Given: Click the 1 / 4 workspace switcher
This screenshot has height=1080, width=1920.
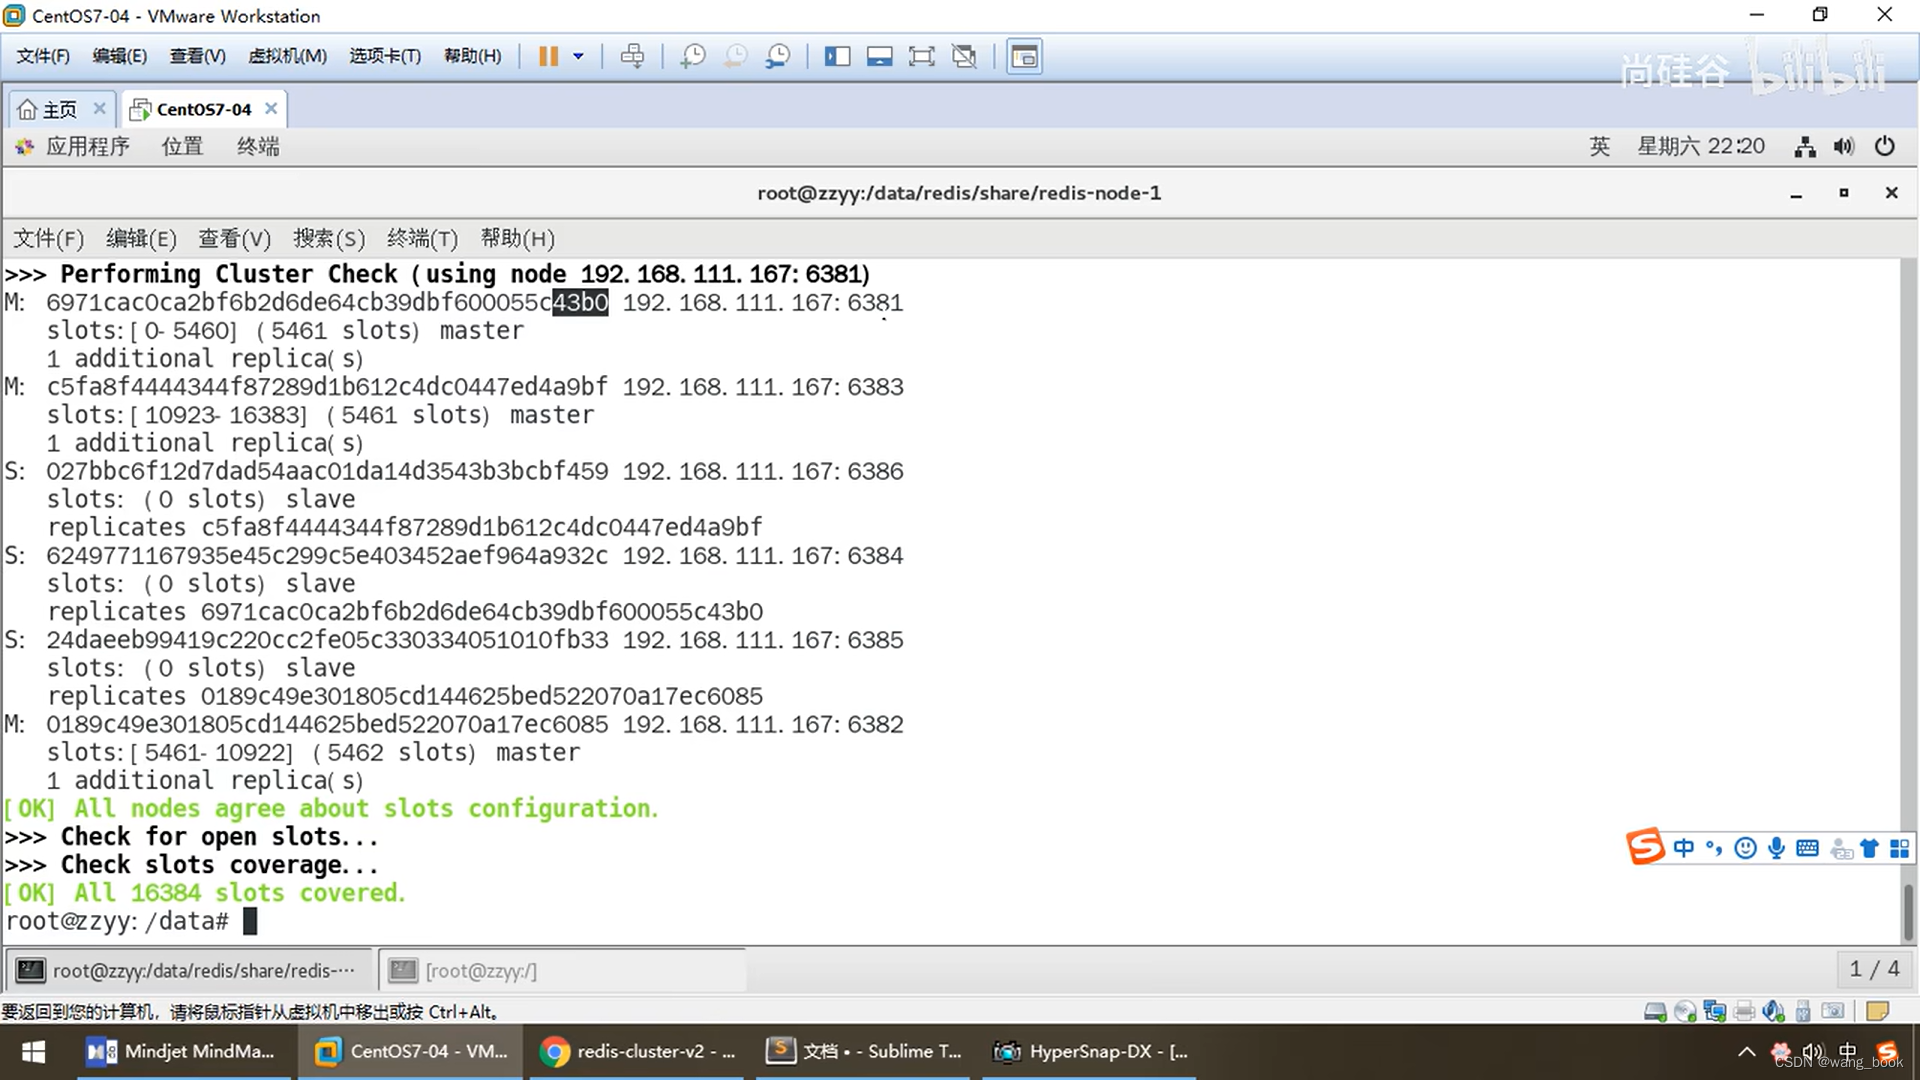Looking at the screenshot, I should [1874, 969].
